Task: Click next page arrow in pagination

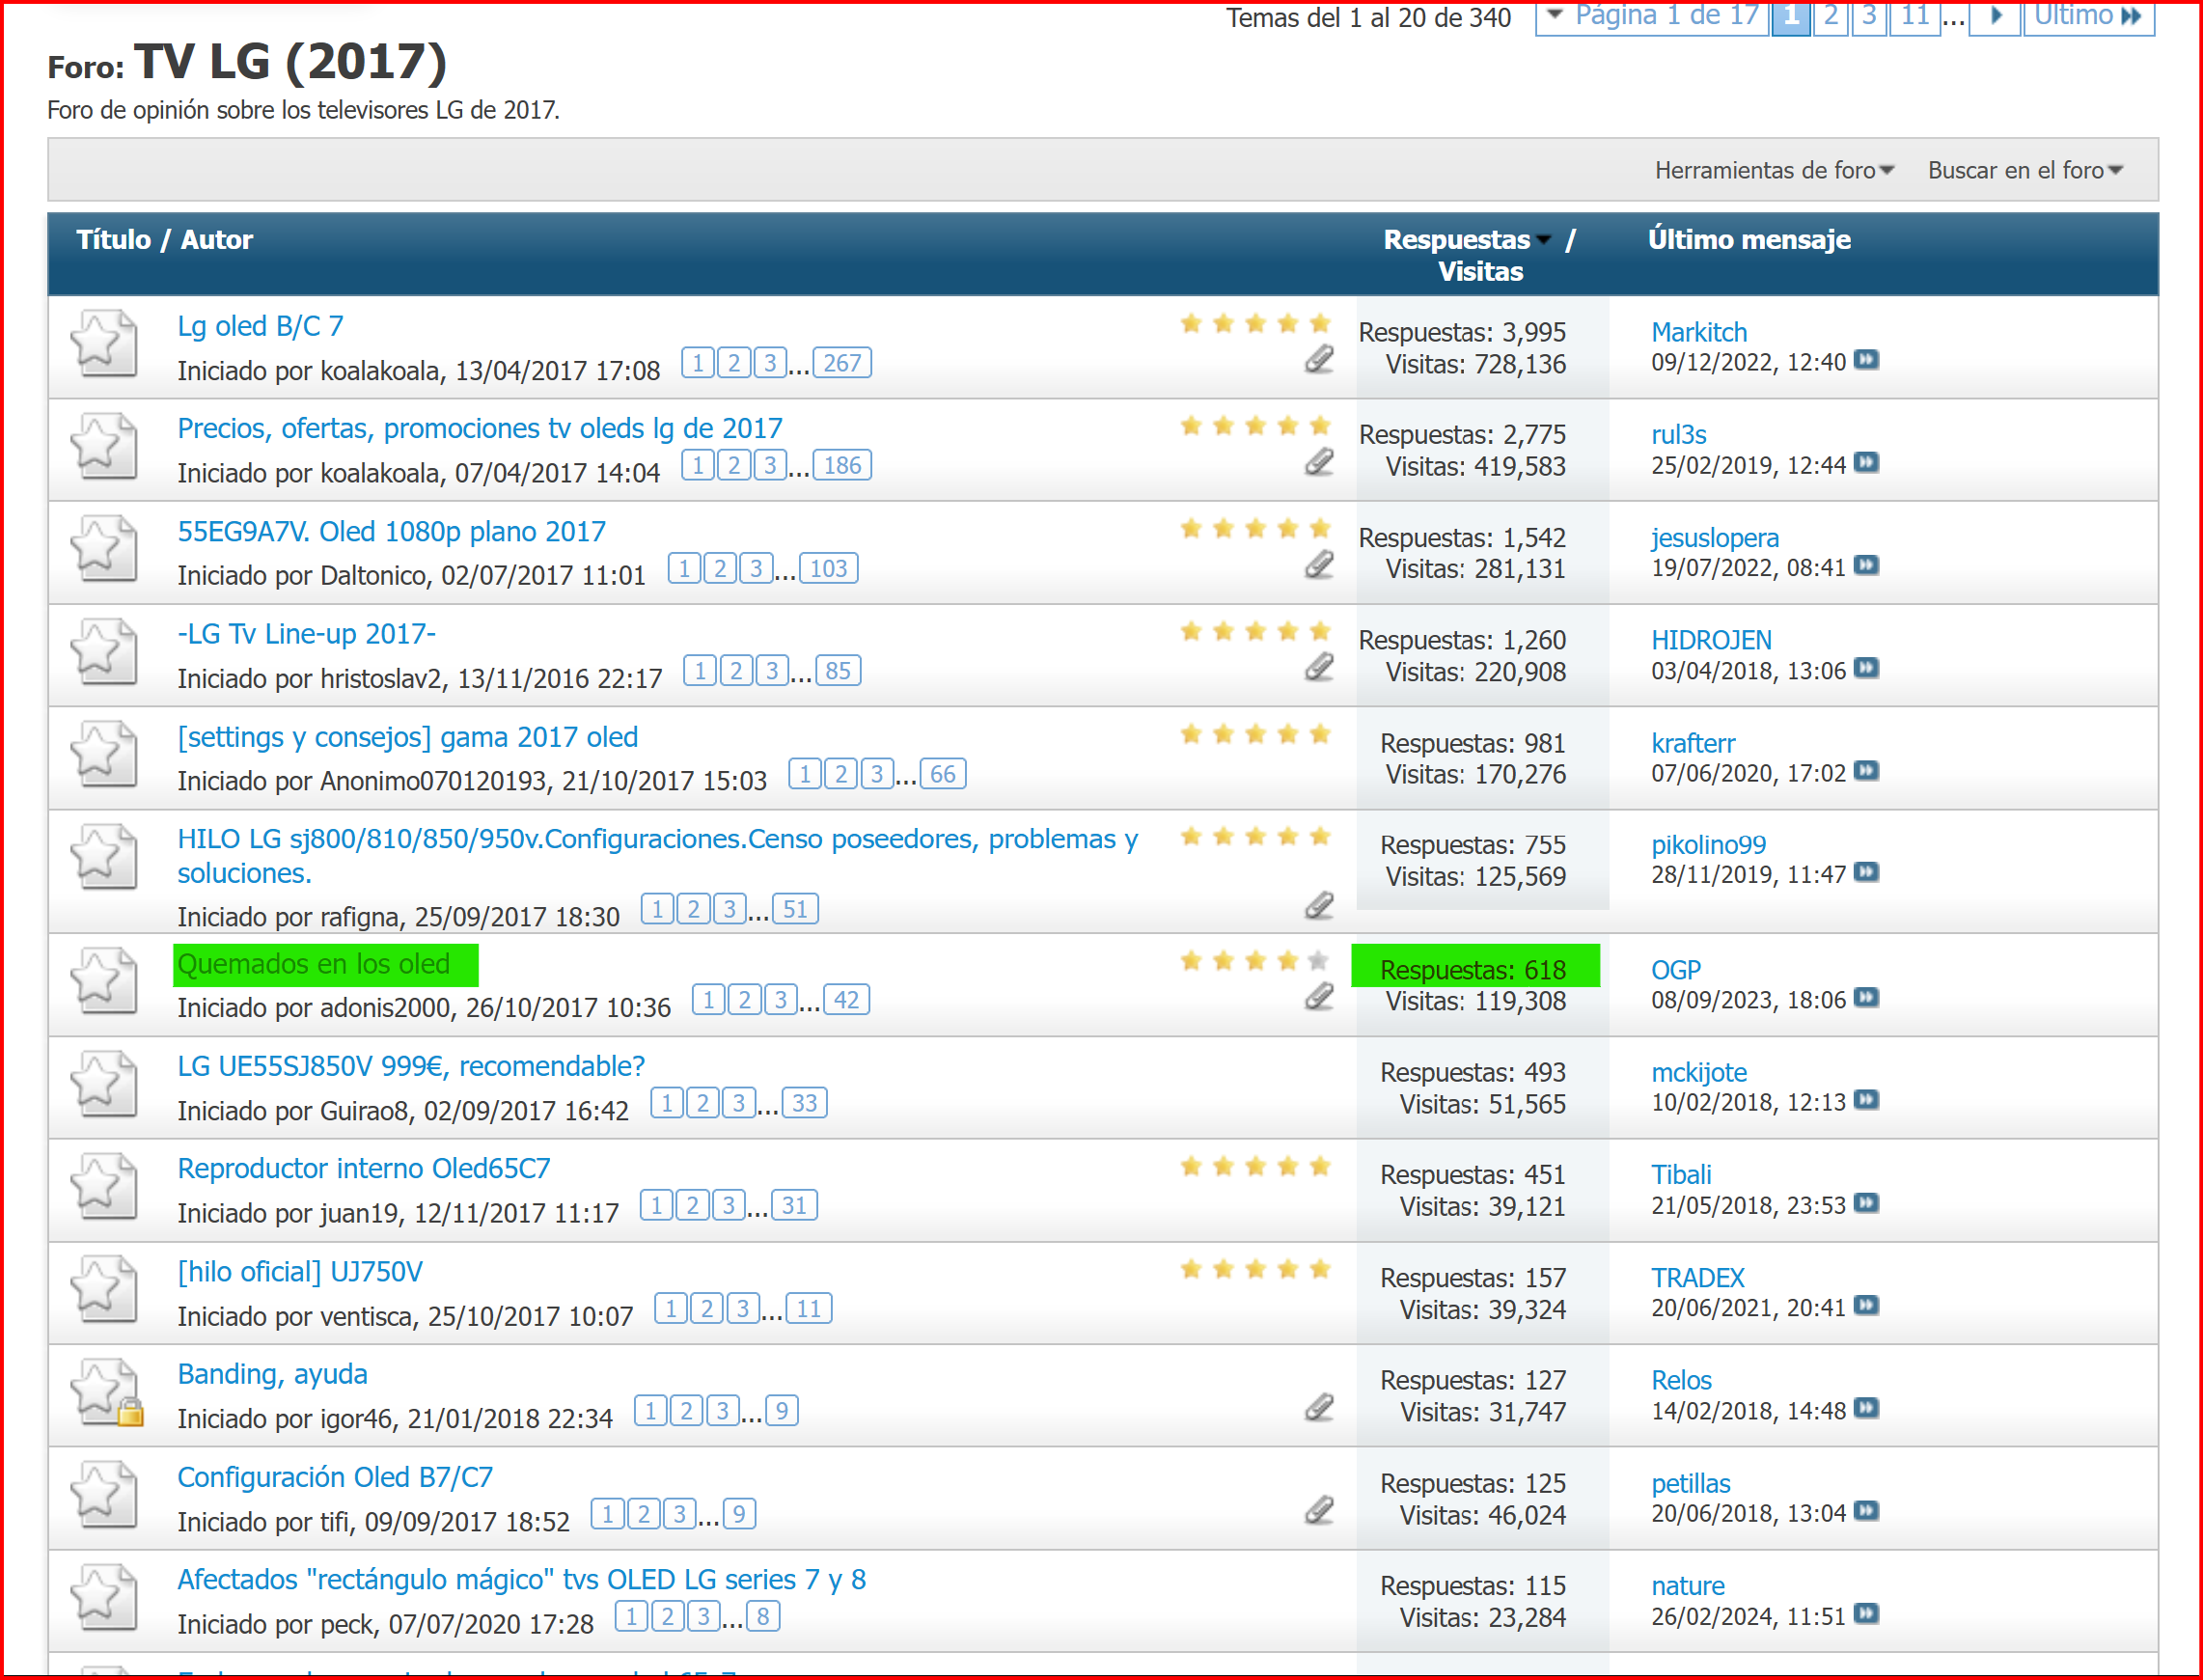Action: (x=1995, y=16)
